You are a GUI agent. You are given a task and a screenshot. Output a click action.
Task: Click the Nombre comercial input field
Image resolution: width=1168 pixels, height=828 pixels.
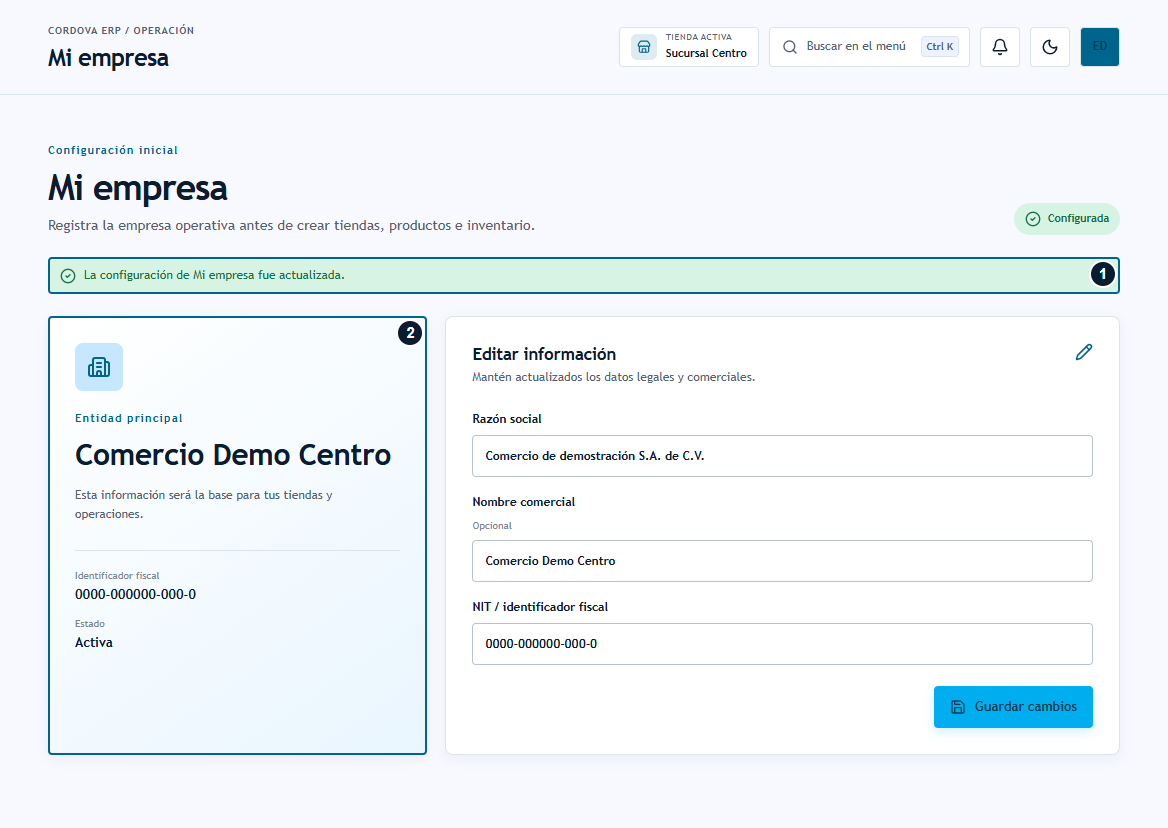click(782, 561)
